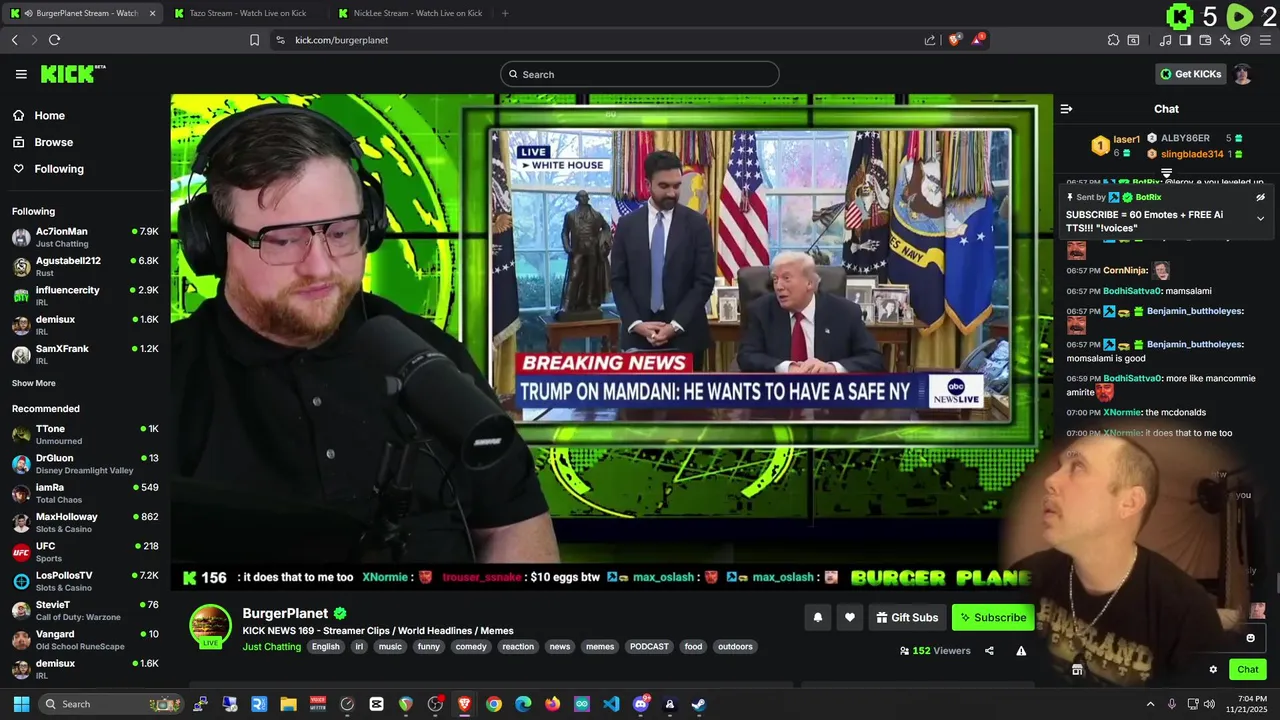Toggle the stream notification bell
The height and width of the screenshot is (720, 1280).
coord(817,618)
